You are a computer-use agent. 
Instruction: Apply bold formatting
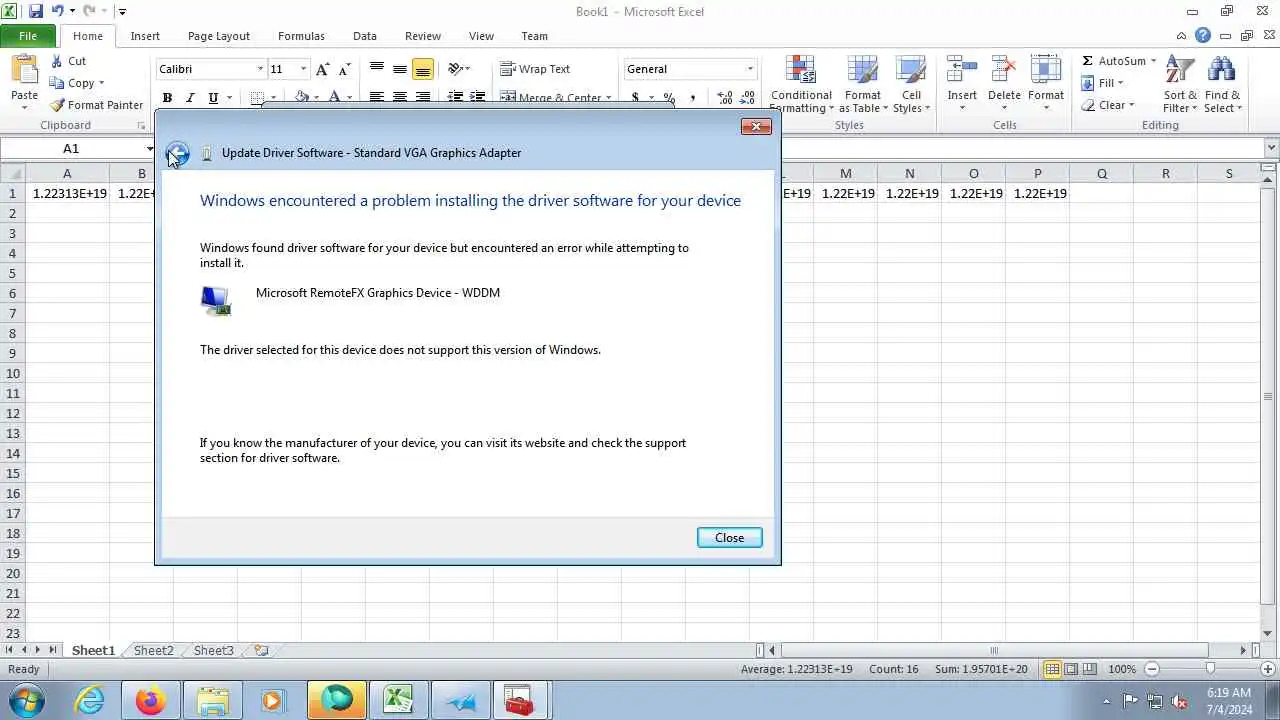point(167,98)
